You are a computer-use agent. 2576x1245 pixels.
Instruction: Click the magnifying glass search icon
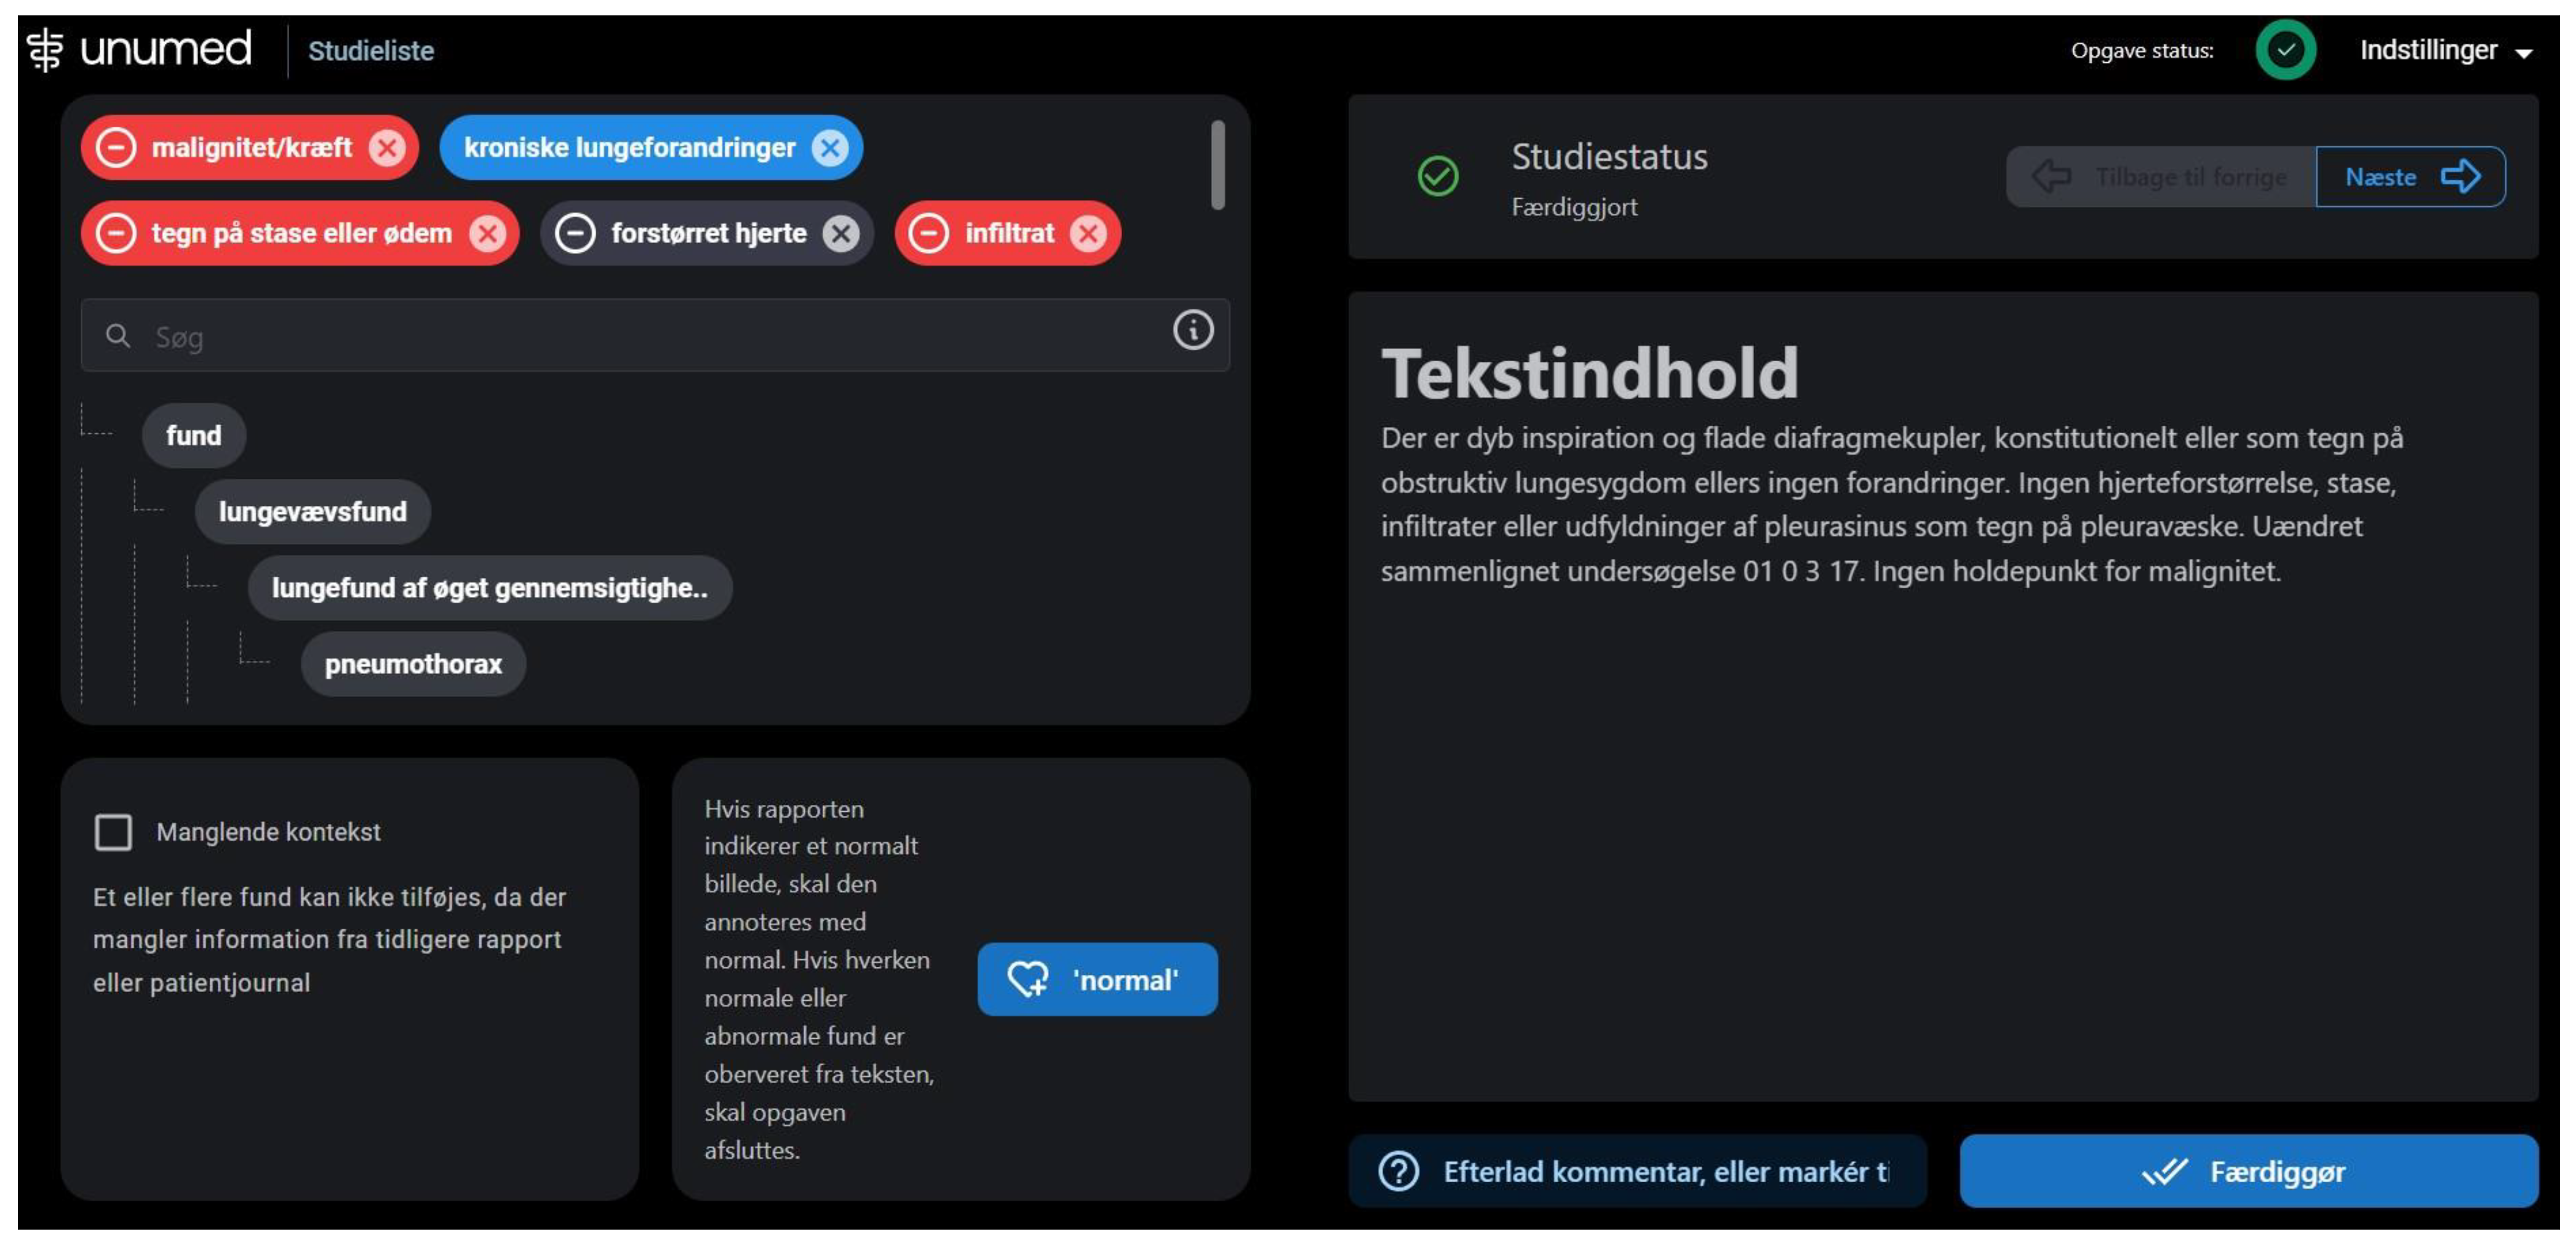[118, 336]
